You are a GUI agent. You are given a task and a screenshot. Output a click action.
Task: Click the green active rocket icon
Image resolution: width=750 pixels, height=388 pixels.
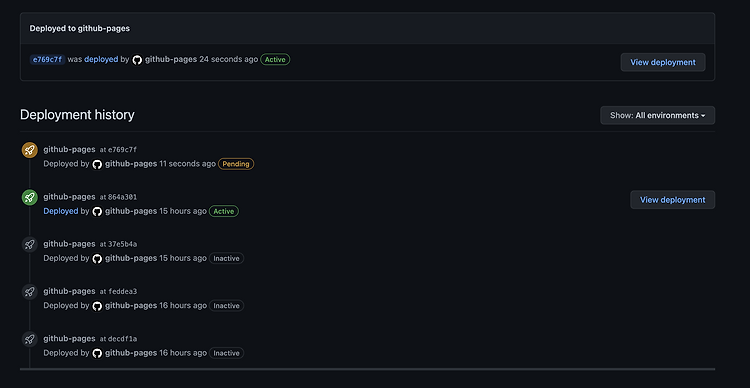(x=30, y=197)
